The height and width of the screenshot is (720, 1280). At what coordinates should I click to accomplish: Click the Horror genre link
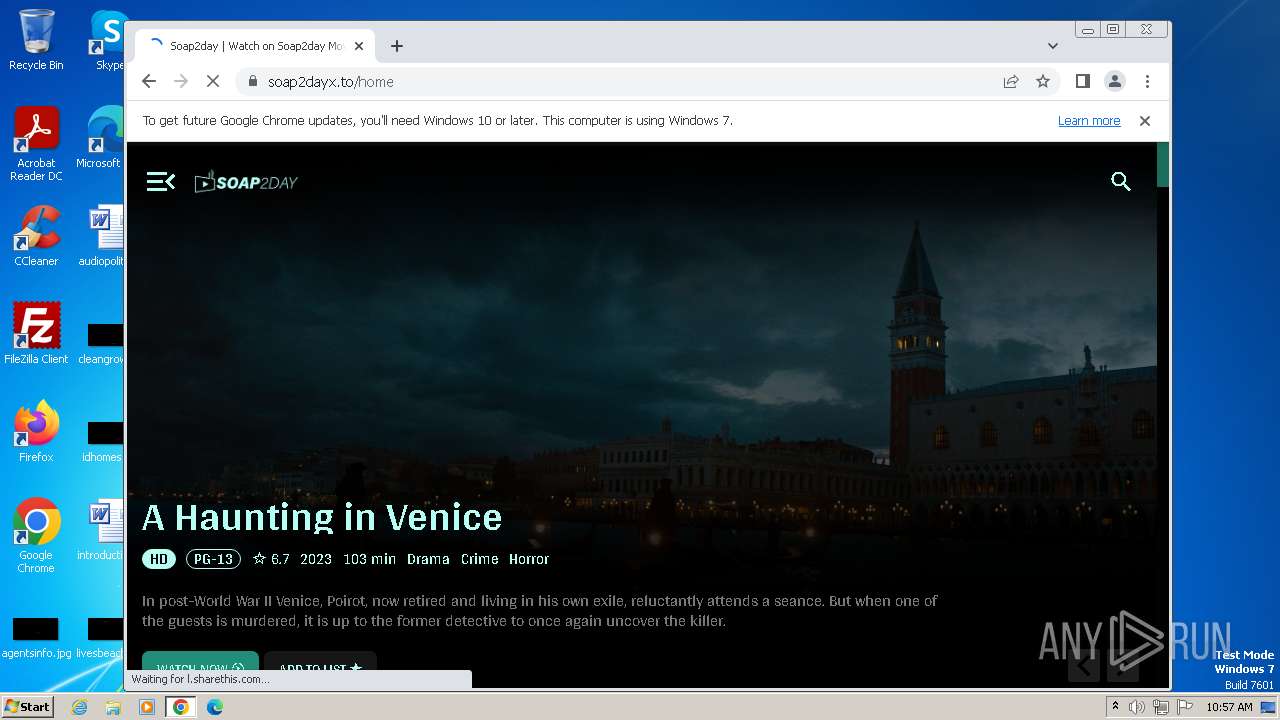(x=529, y=559)
